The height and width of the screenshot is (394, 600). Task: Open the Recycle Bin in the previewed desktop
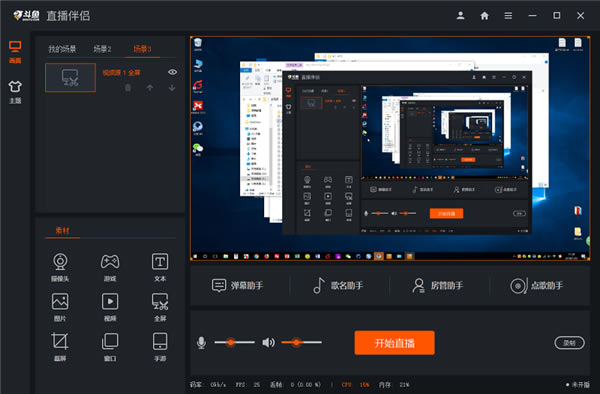tap(198, 44)
